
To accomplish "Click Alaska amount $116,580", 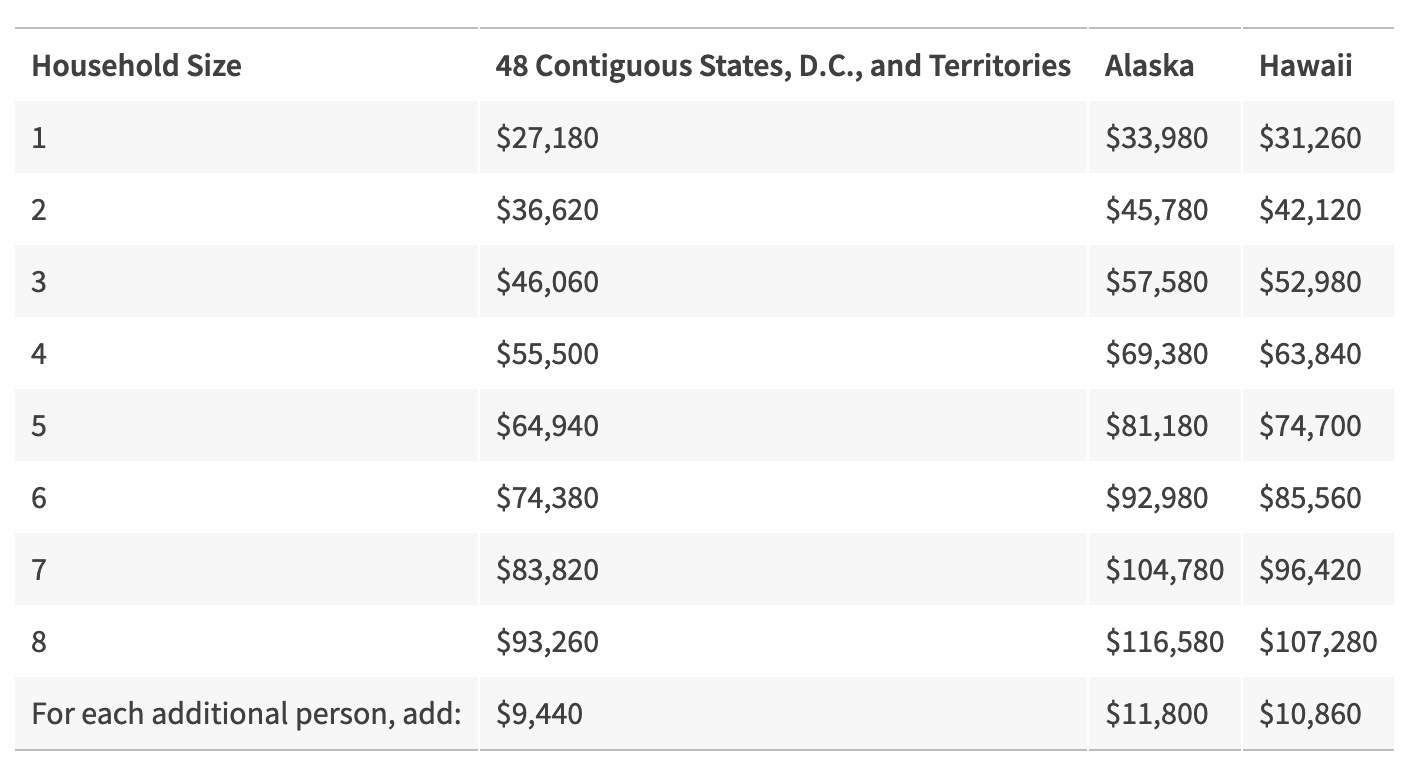I will 1164,642.
